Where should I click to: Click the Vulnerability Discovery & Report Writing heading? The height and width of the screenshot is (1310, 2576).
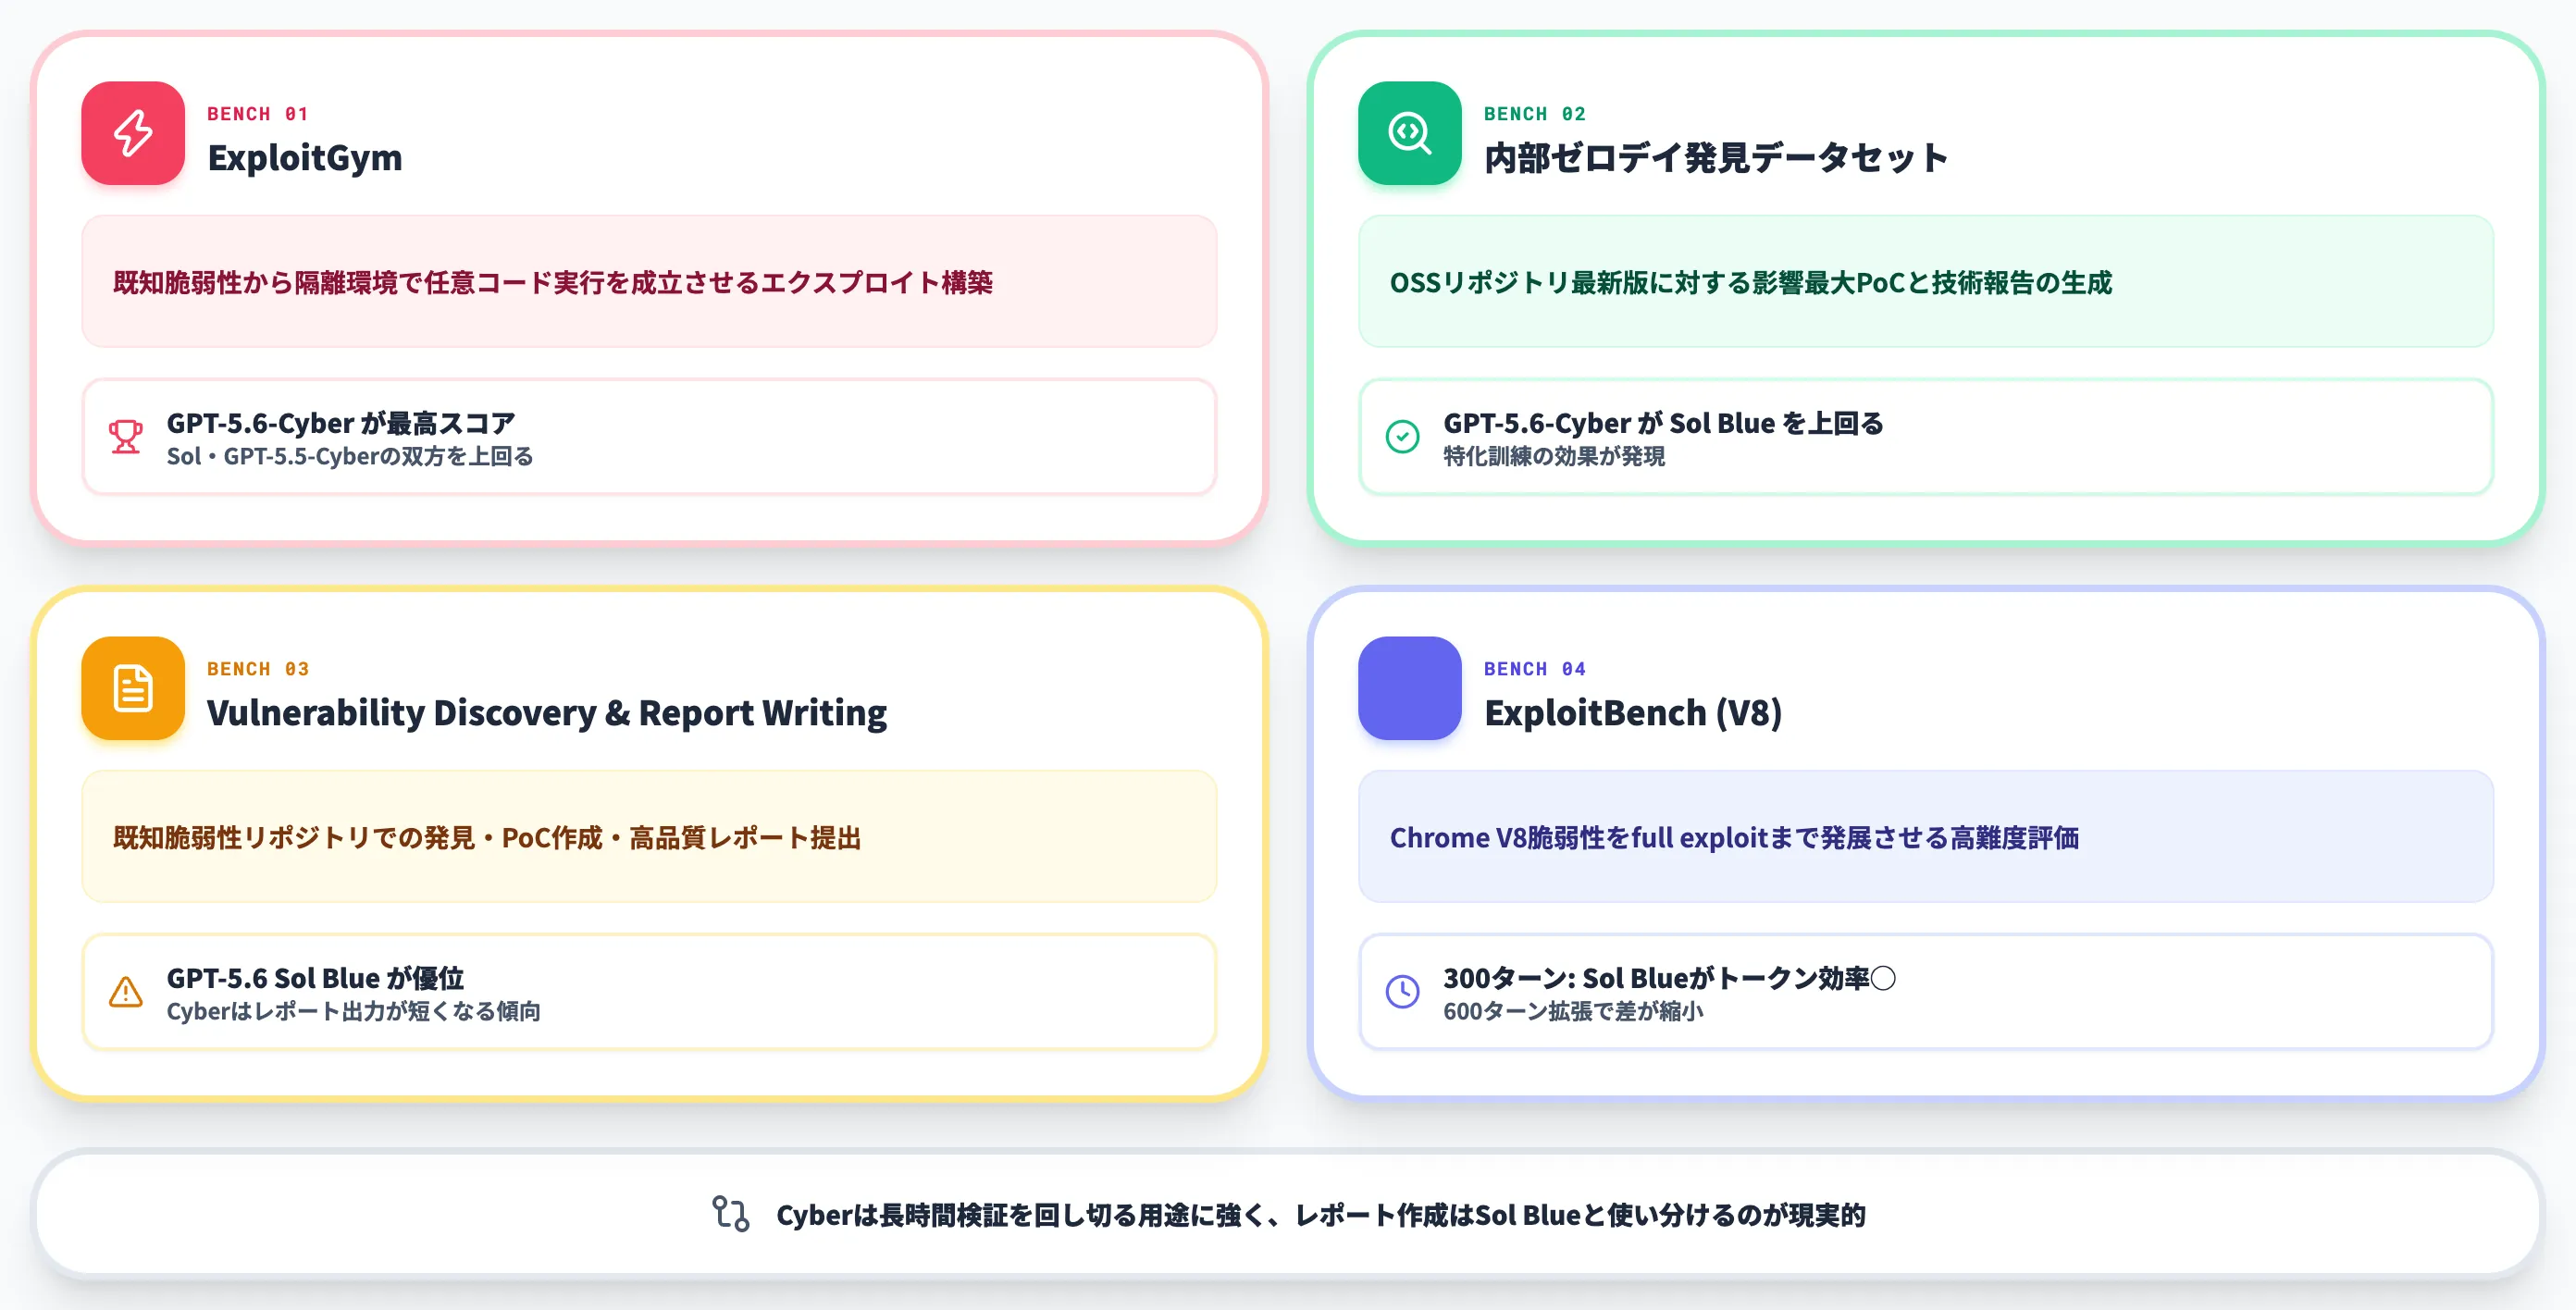coord(547,713)
